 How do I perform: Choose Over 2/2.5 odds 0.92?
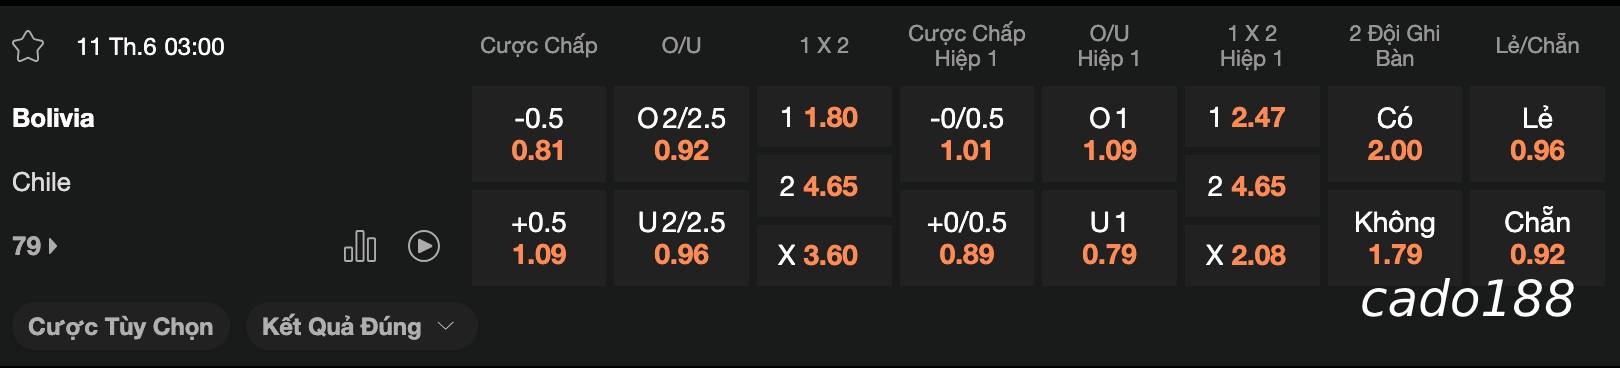(681, 134)
